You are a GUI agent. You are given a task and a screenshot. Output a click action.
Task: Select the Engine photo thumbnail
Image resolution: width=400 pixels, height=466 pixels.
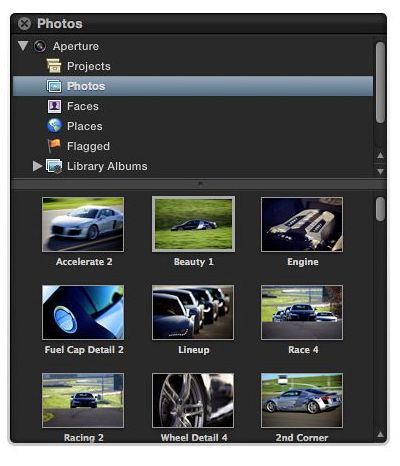302,224
